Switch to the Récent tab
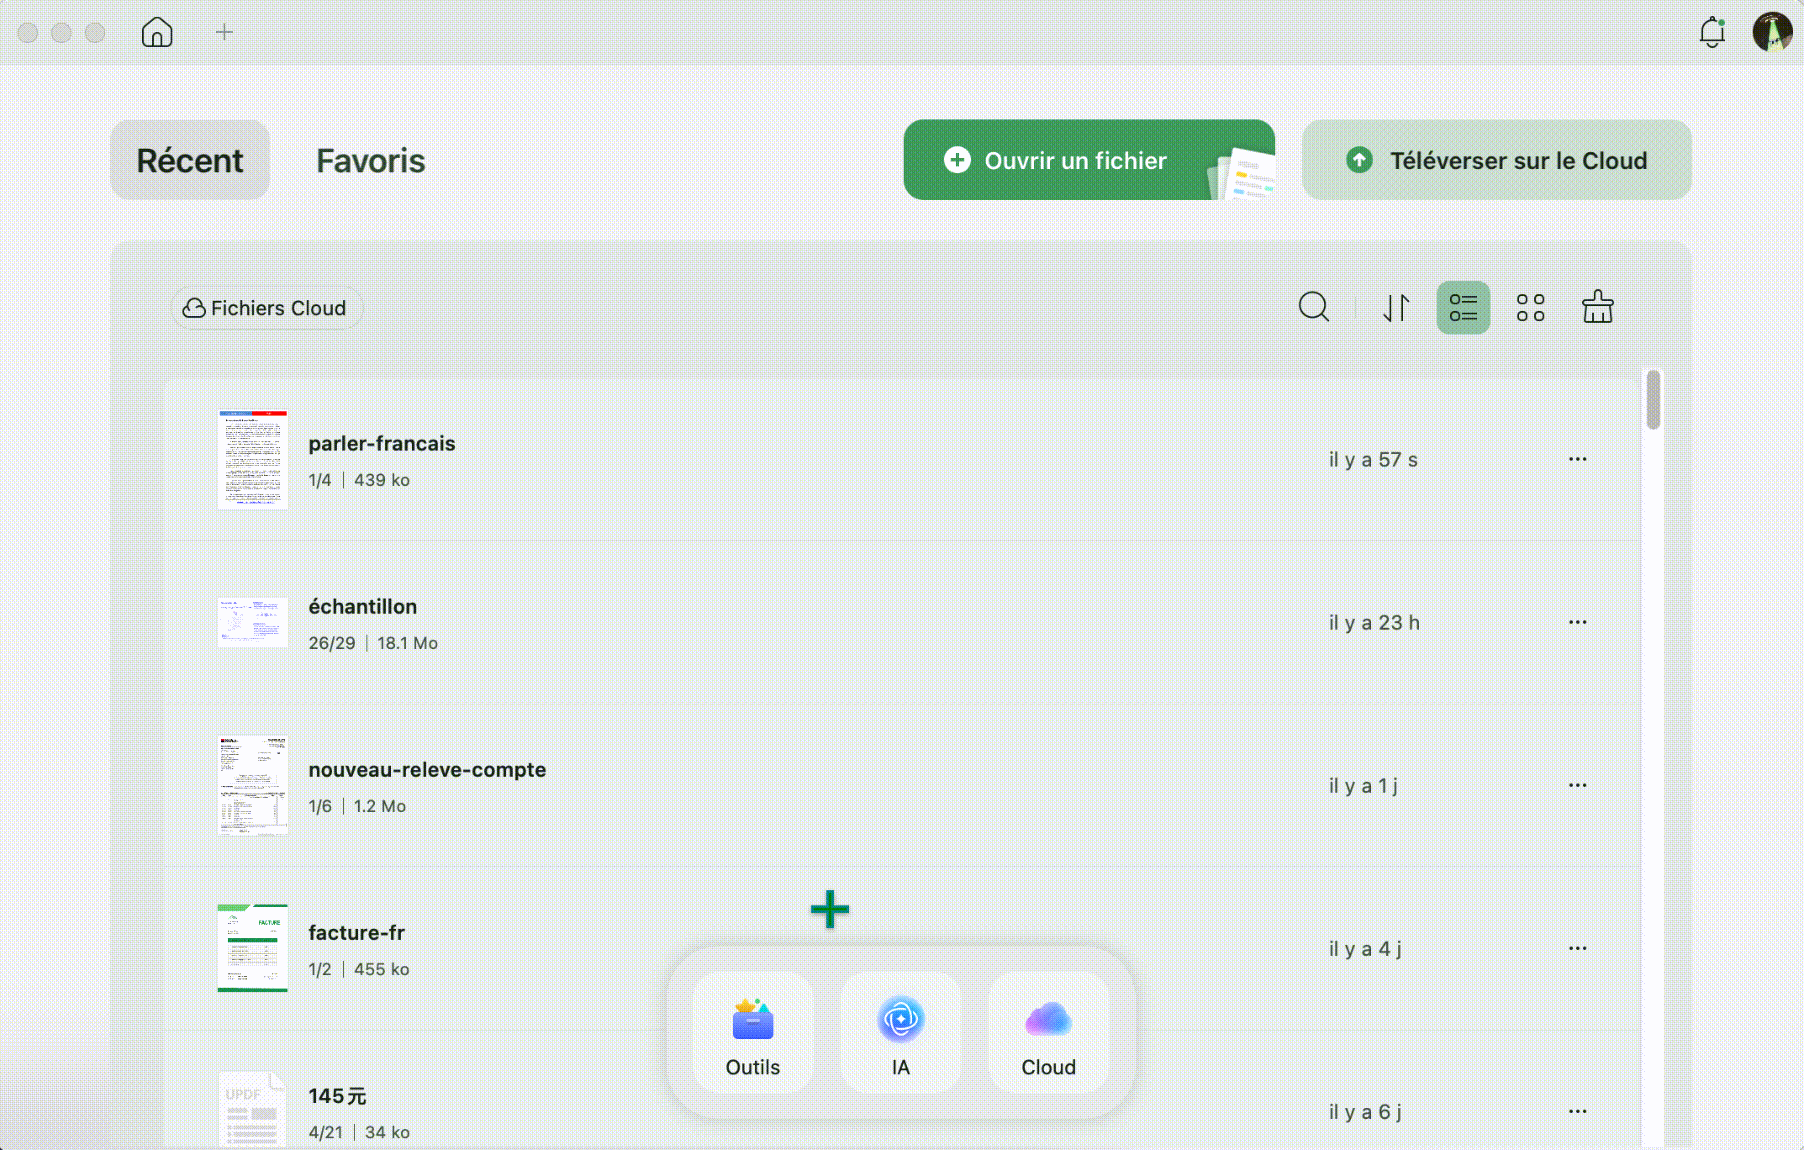 (x=190, y=160)
